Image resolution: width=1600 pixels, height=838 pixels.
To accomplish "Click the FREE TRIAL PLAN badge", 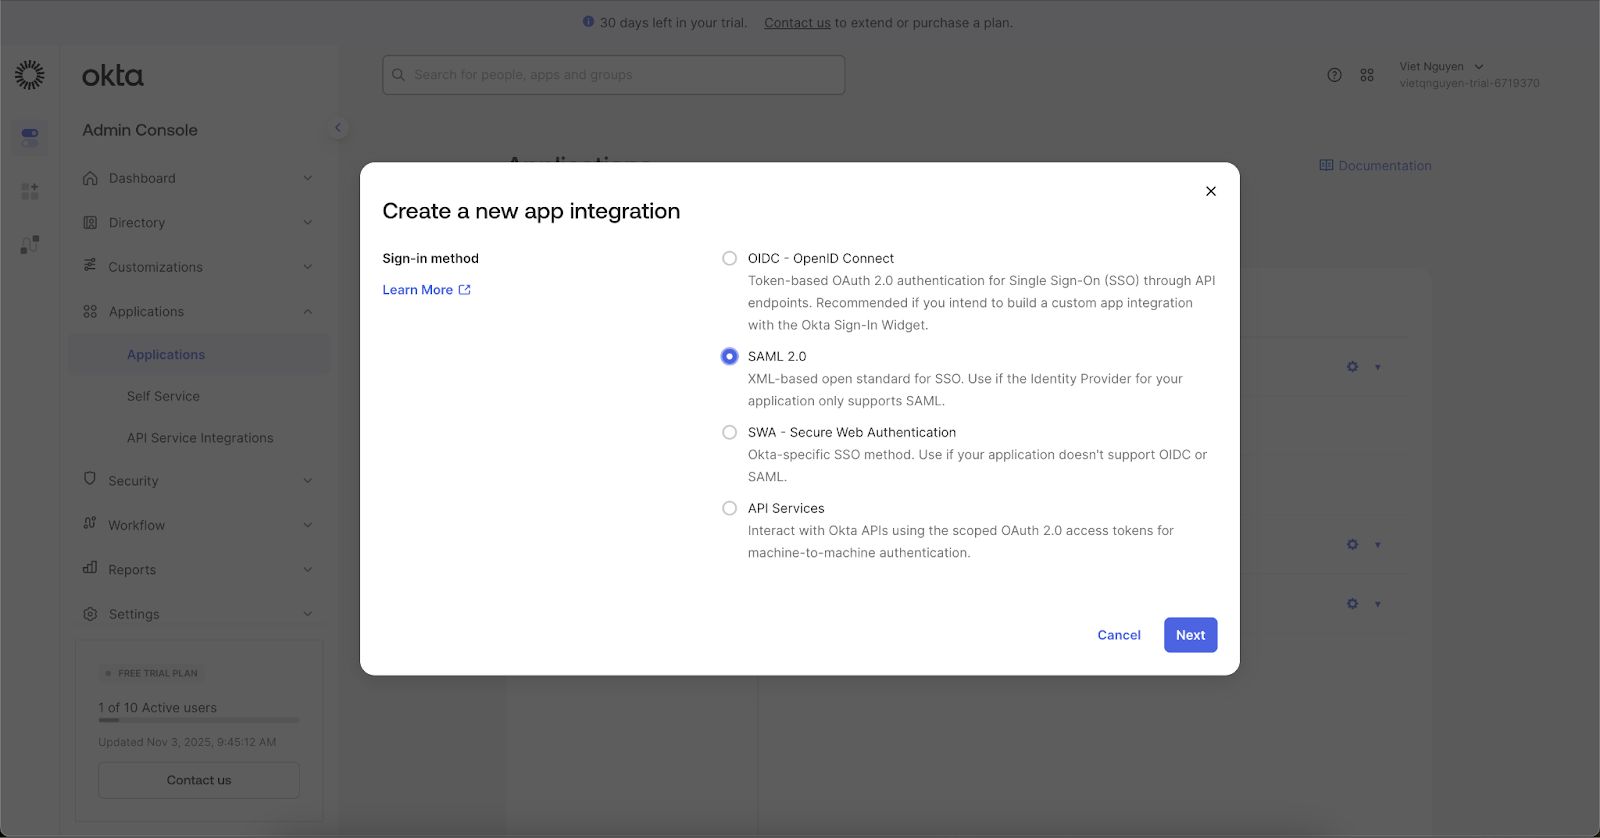I will (x=151, y=673).
